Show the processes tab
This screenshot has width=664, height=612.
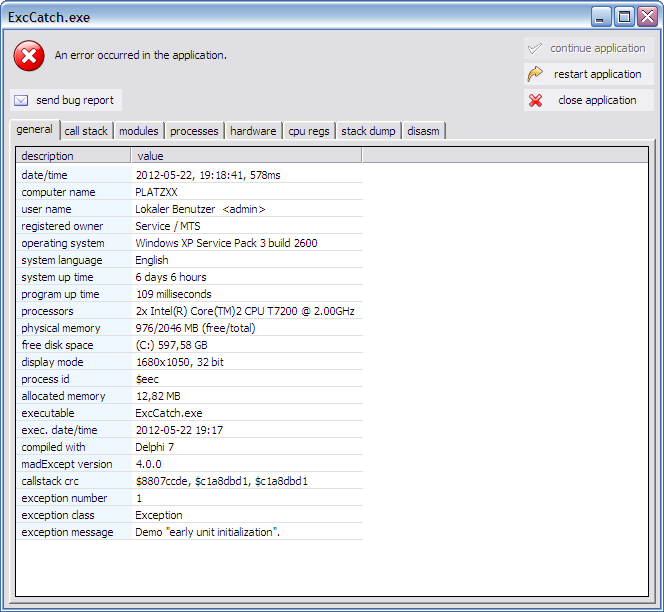coord(194,131)
